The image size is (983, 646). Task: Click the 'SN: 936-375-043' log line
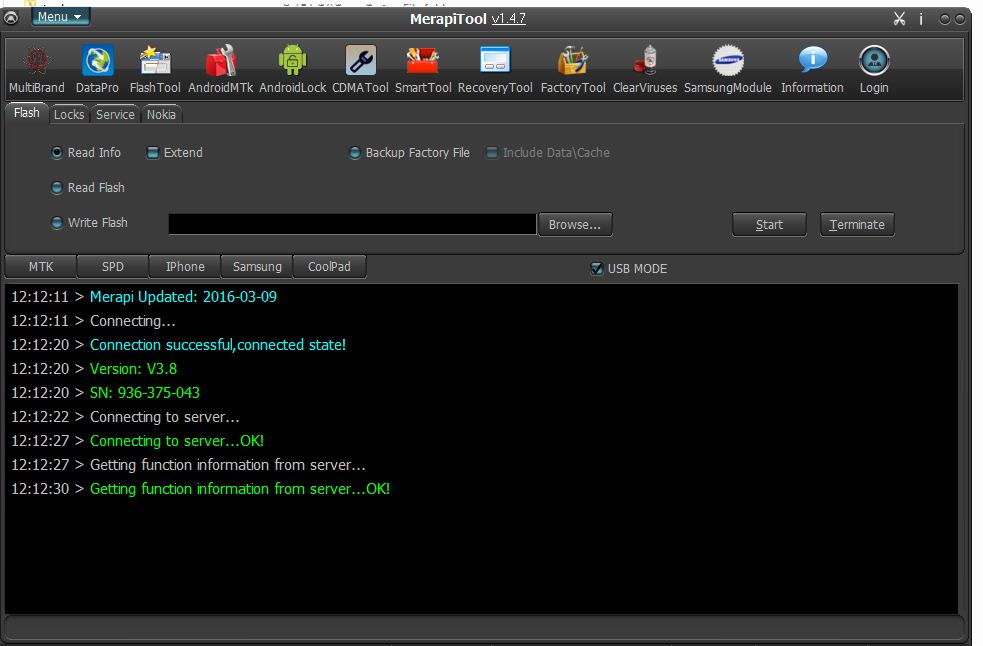(x=145, y=393)
